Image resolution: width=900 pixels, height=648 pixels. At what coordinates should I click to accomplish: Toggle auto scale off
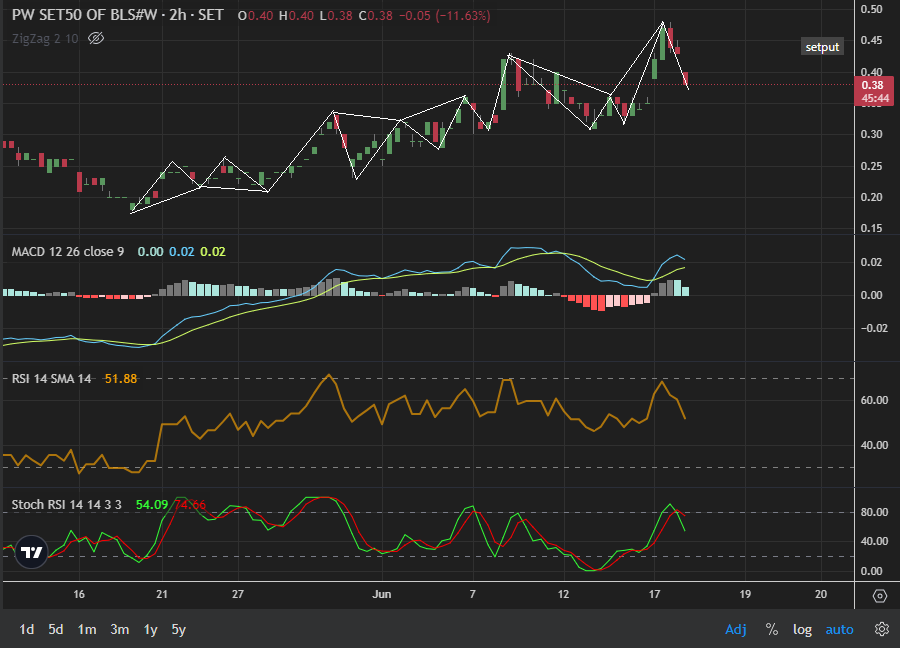(x=839, y=629)
